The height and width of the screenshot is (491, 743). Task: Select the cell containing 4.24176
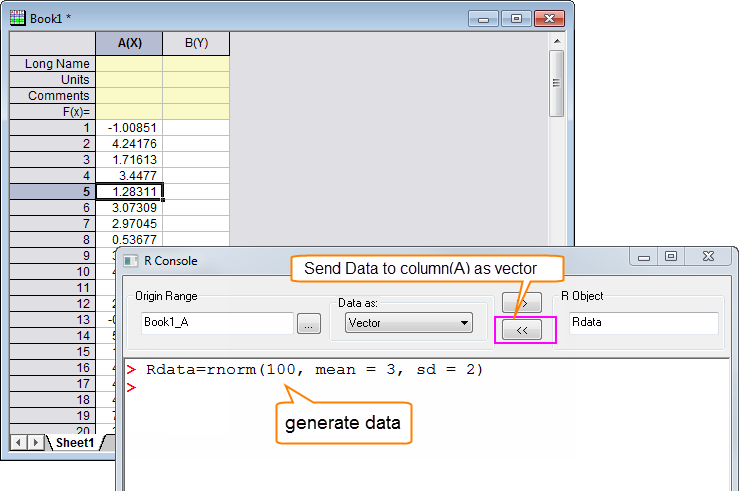tap(129, 144)
